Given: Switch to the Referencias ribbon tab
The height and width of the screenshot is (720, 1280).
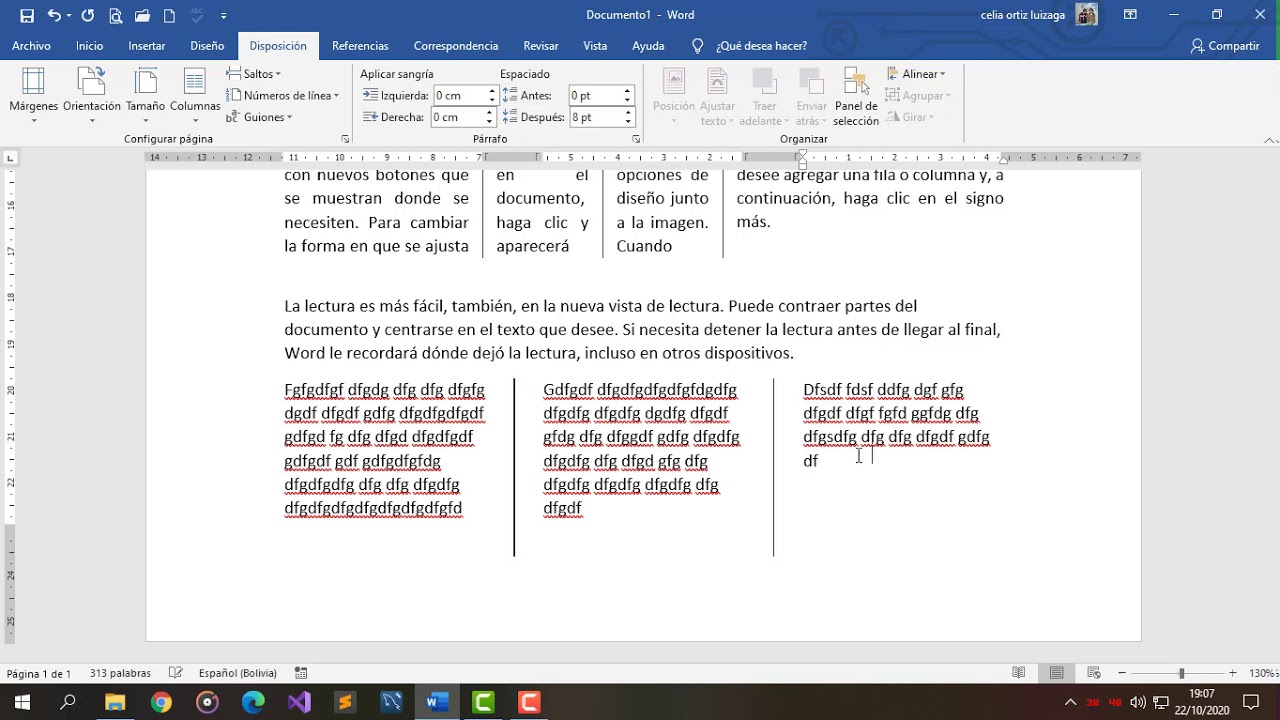Looking at the screenshot, I should 360,46.
